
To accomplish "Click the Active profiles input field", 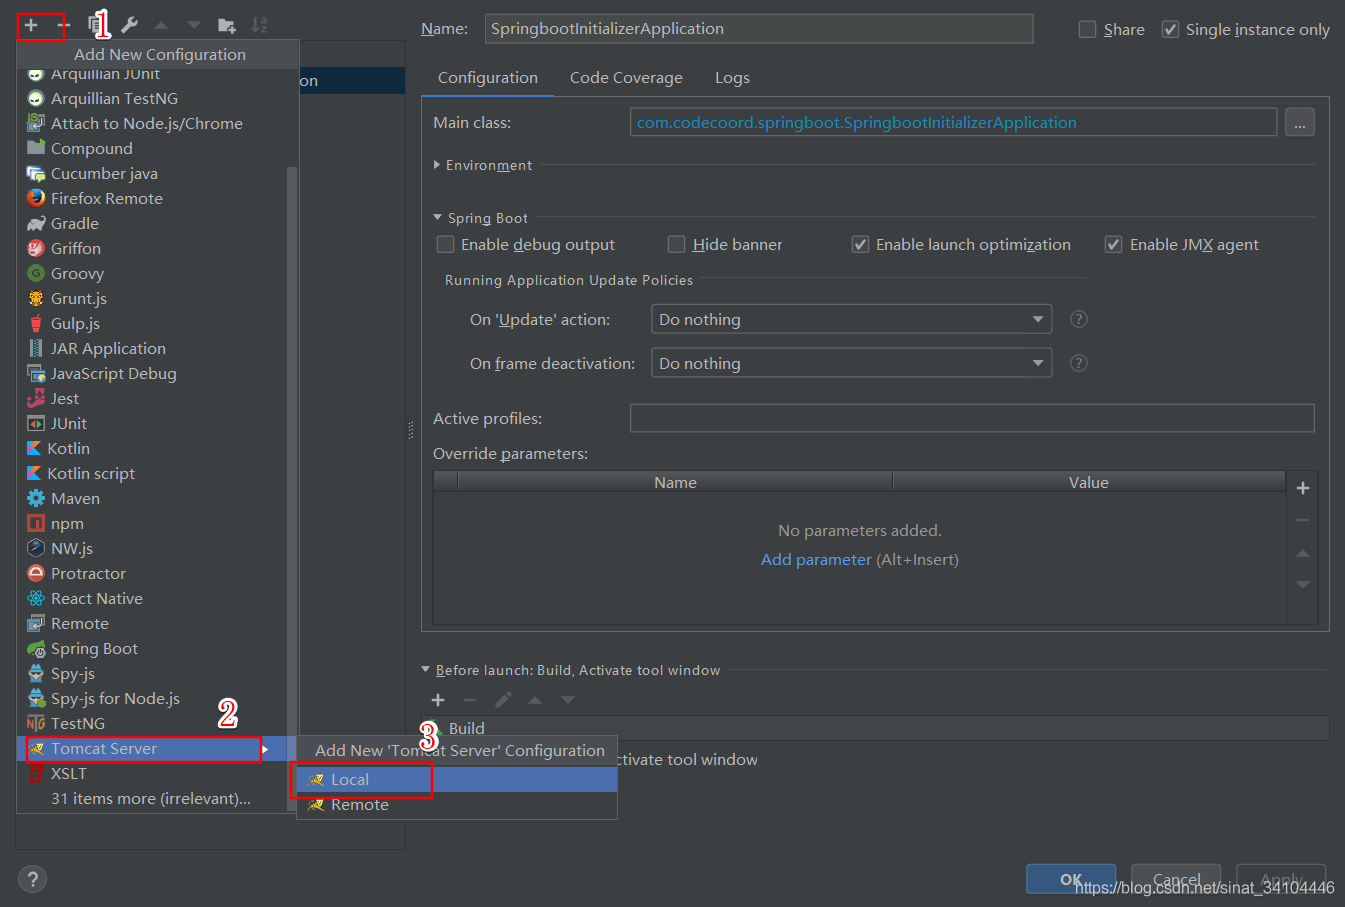I will 971,419.
